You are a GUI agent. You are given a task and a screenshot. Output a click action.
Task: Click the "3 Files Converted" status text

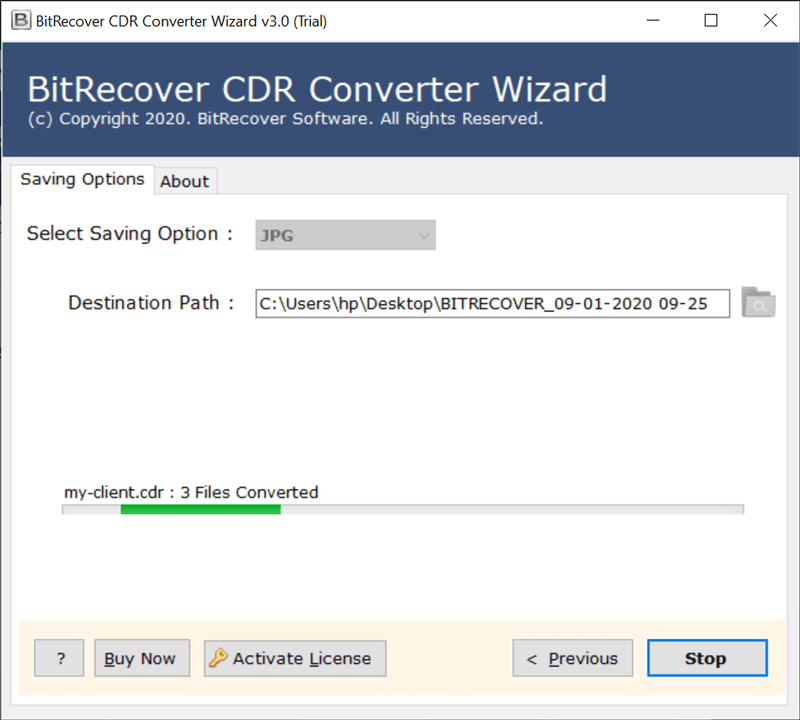pyautogui.click(x=249, y=492)
